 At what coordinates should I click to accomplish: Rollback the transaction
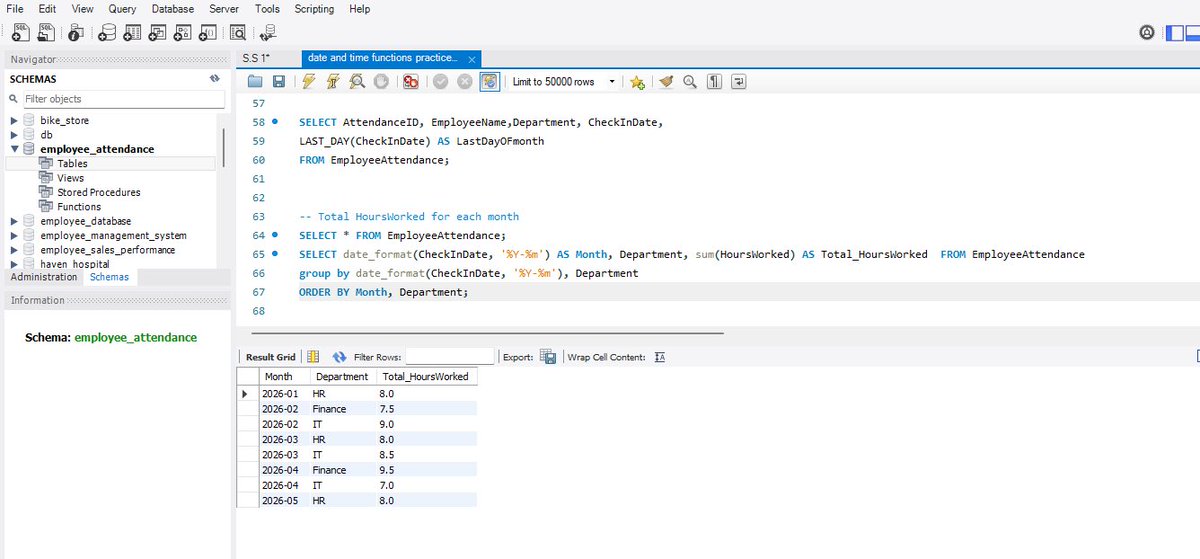(464, 82)
